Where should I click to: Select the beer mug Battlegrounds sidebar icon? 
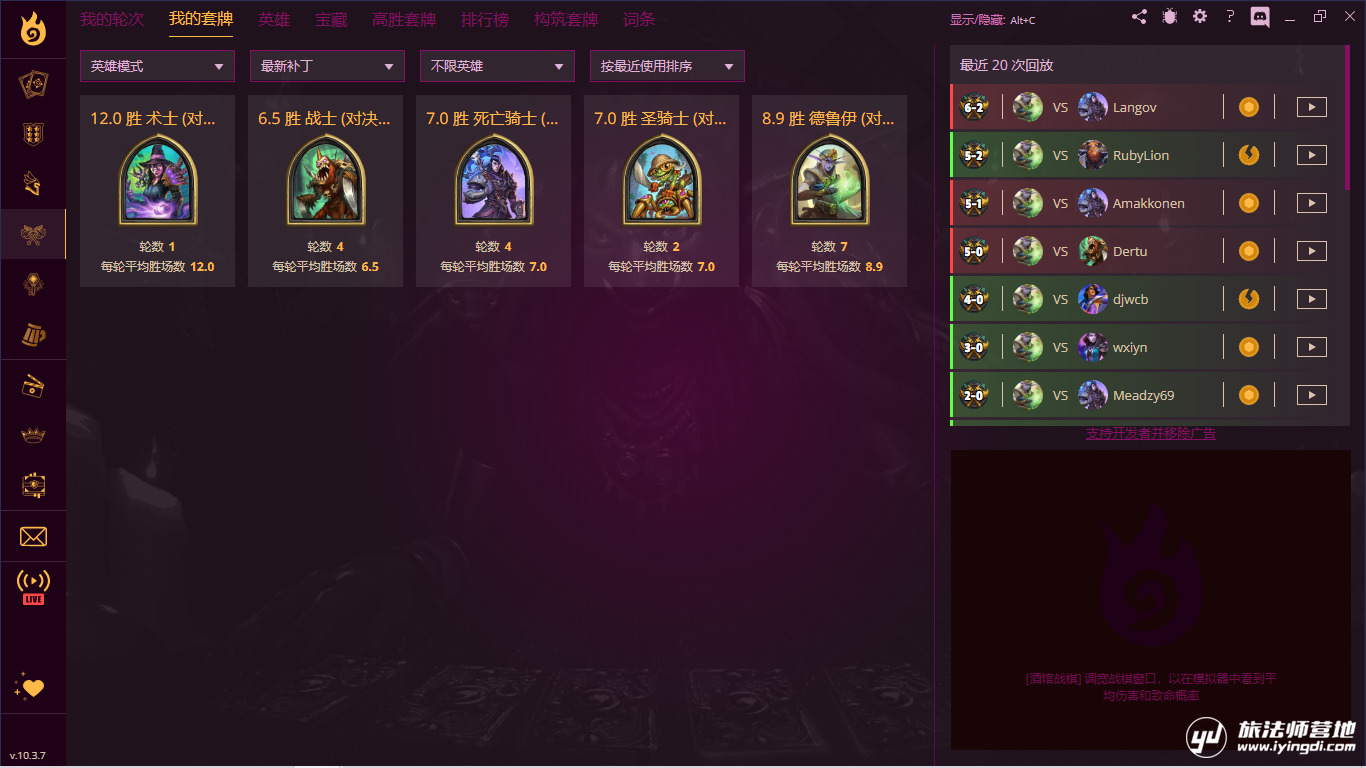coord(33,335)
